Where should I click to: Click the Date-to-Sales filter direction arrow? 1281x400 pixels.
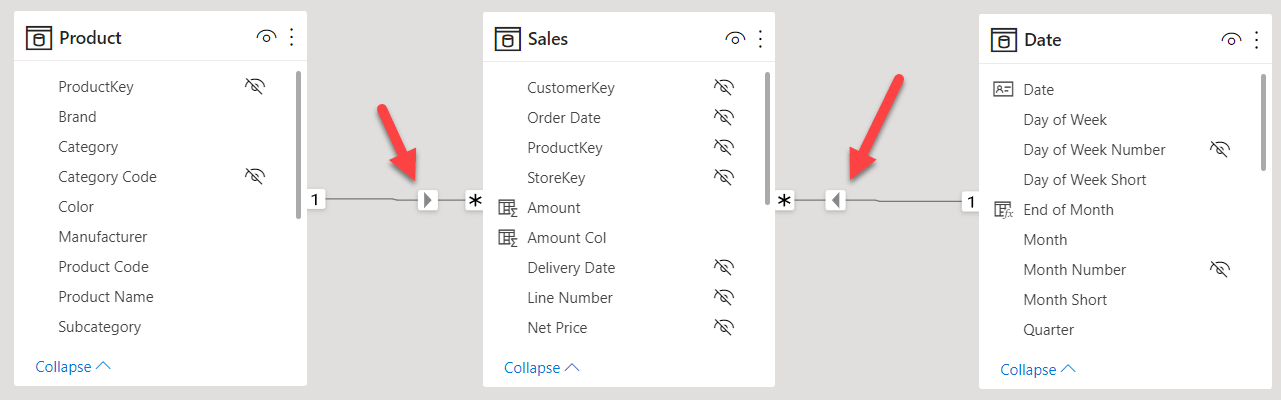click(836, 201)
